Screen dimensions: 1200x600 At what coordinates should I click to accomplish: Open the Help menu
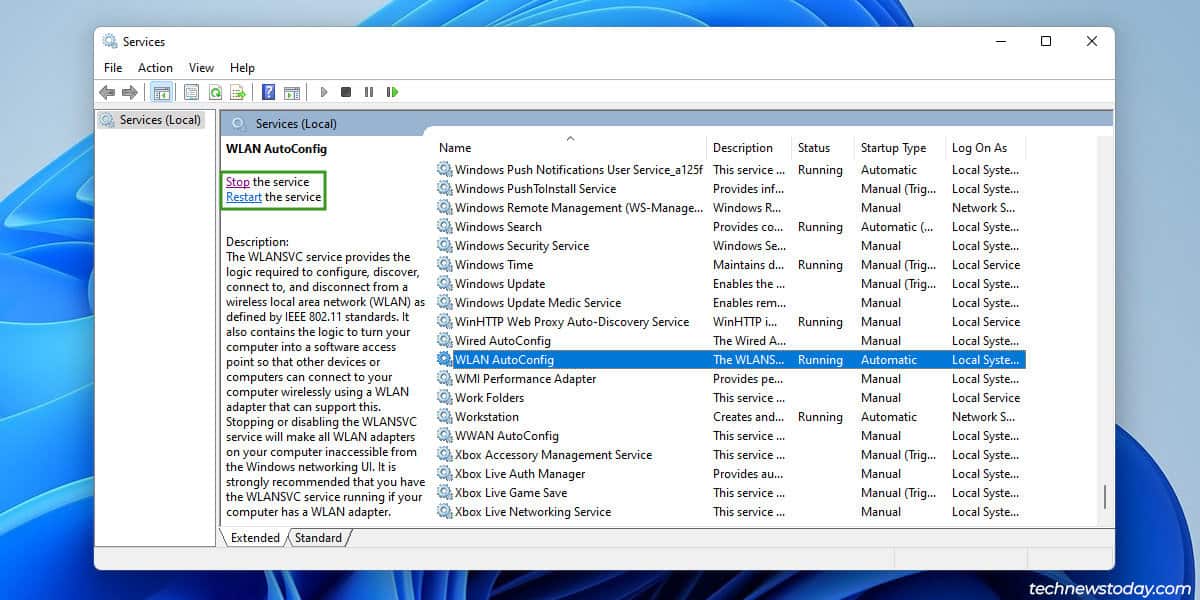tap(242, 68)
